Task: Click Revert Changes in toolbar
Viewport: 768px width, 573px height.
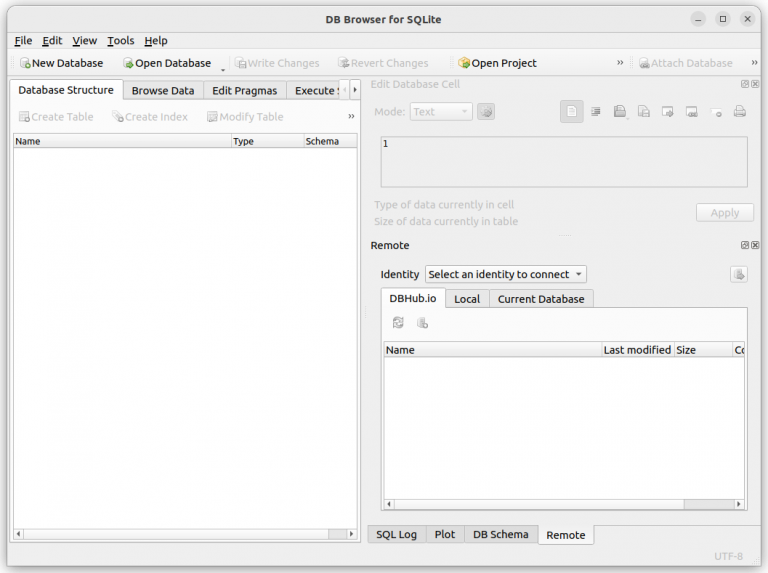Action: (383, 63)
